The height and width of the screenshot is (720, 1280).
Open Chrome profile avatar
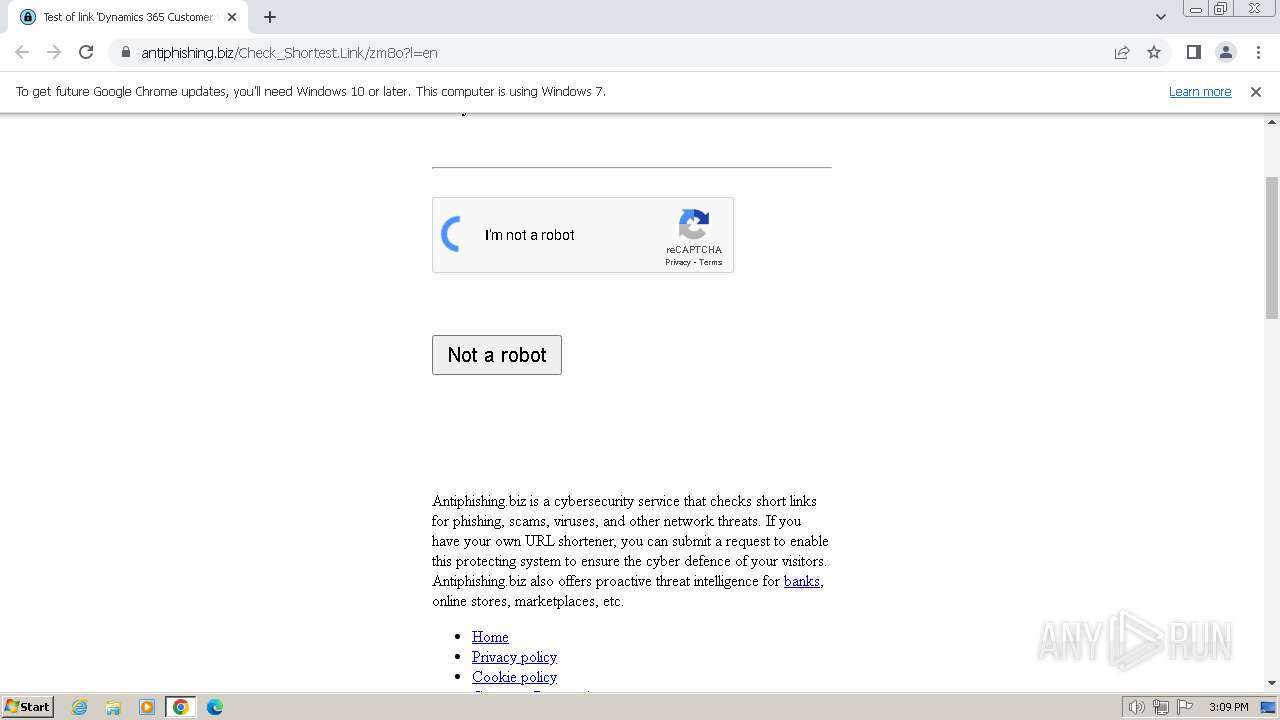(x=1226, y=52)
